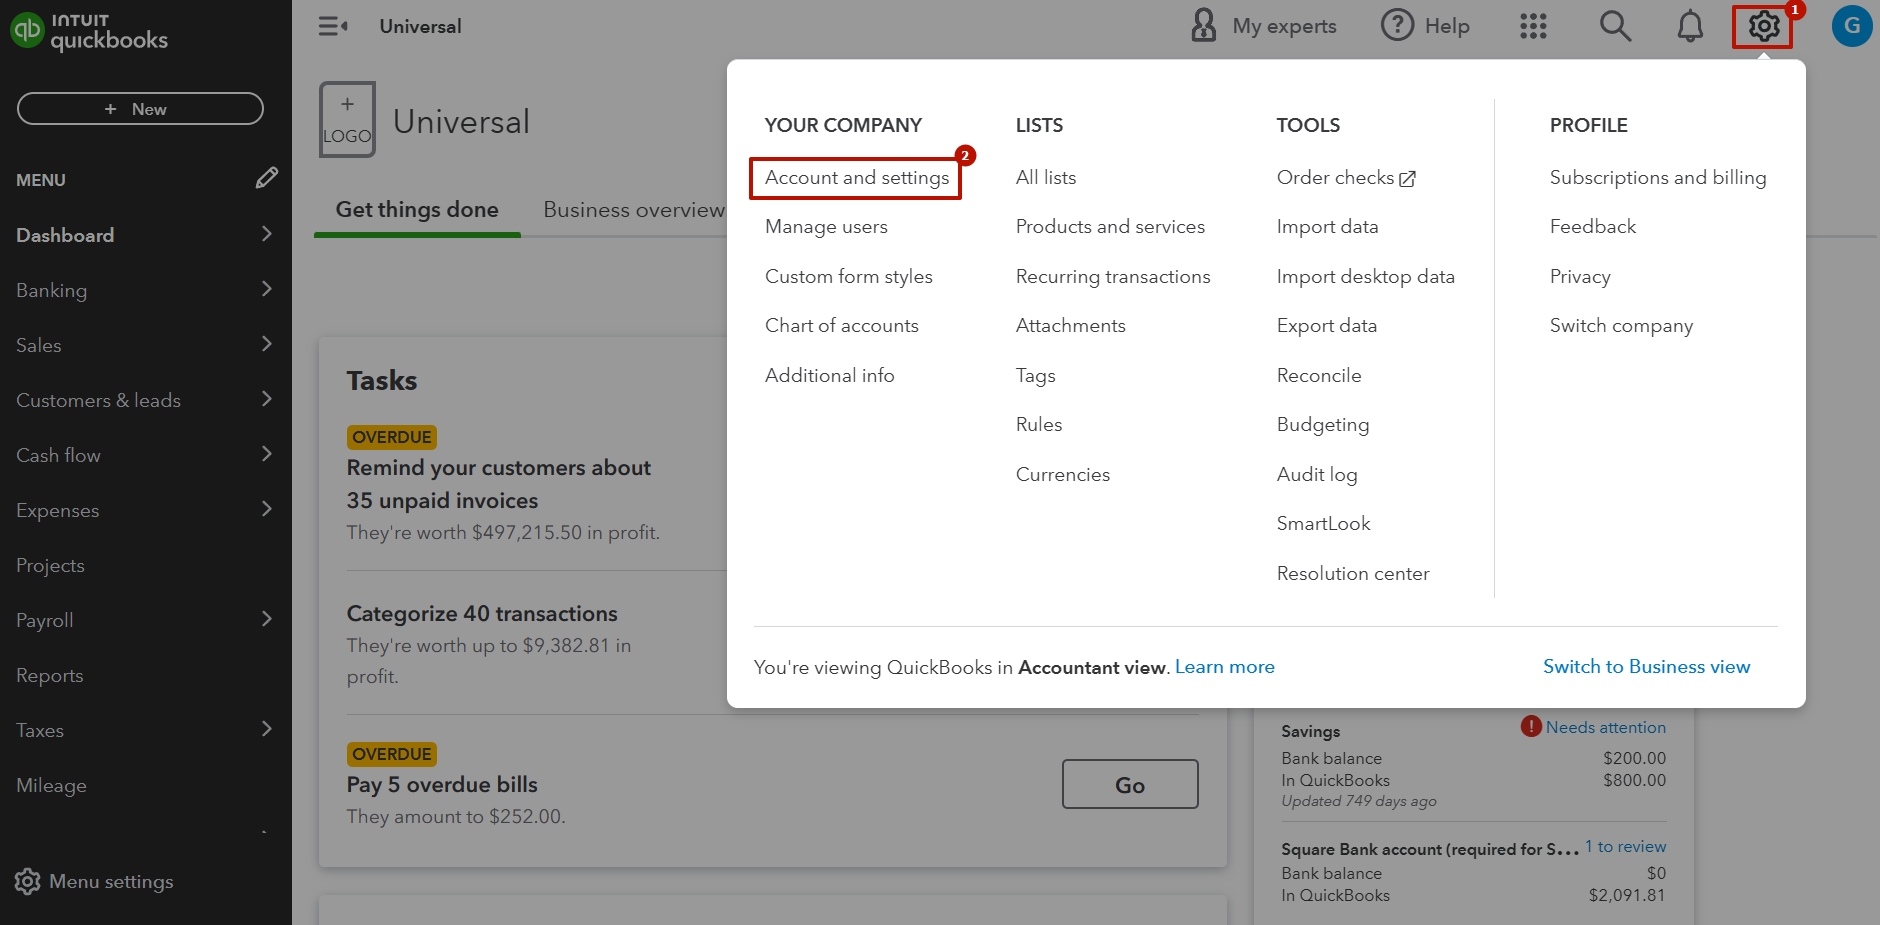
Task: Expand the Payroll sidebar item
Action: point(266,619)
